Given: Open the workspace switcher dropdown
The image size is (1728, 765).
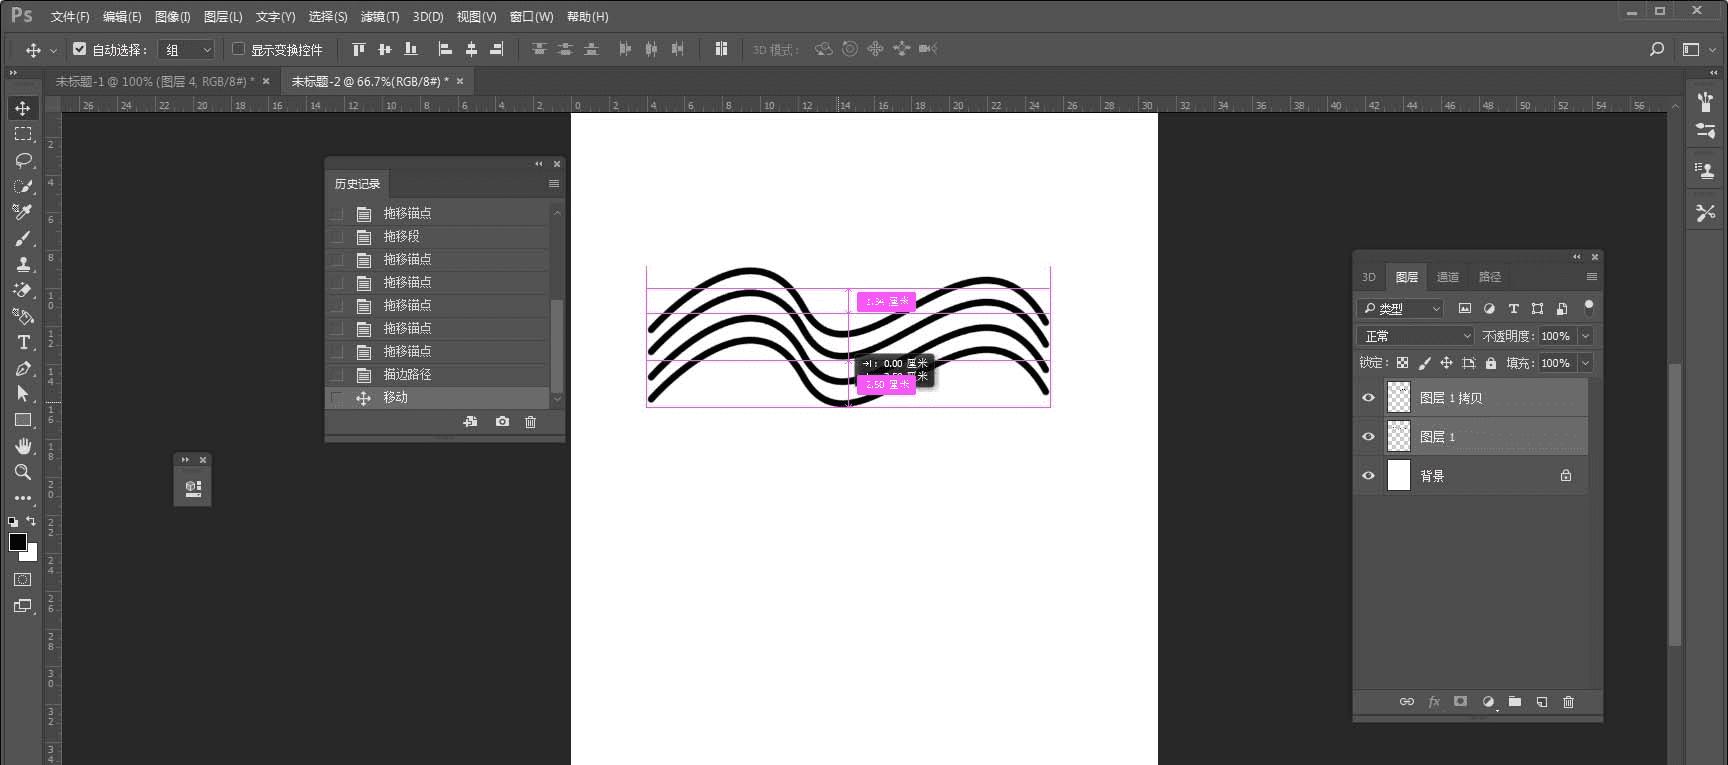Looking at the screenshot, I should pos(1697,49).
